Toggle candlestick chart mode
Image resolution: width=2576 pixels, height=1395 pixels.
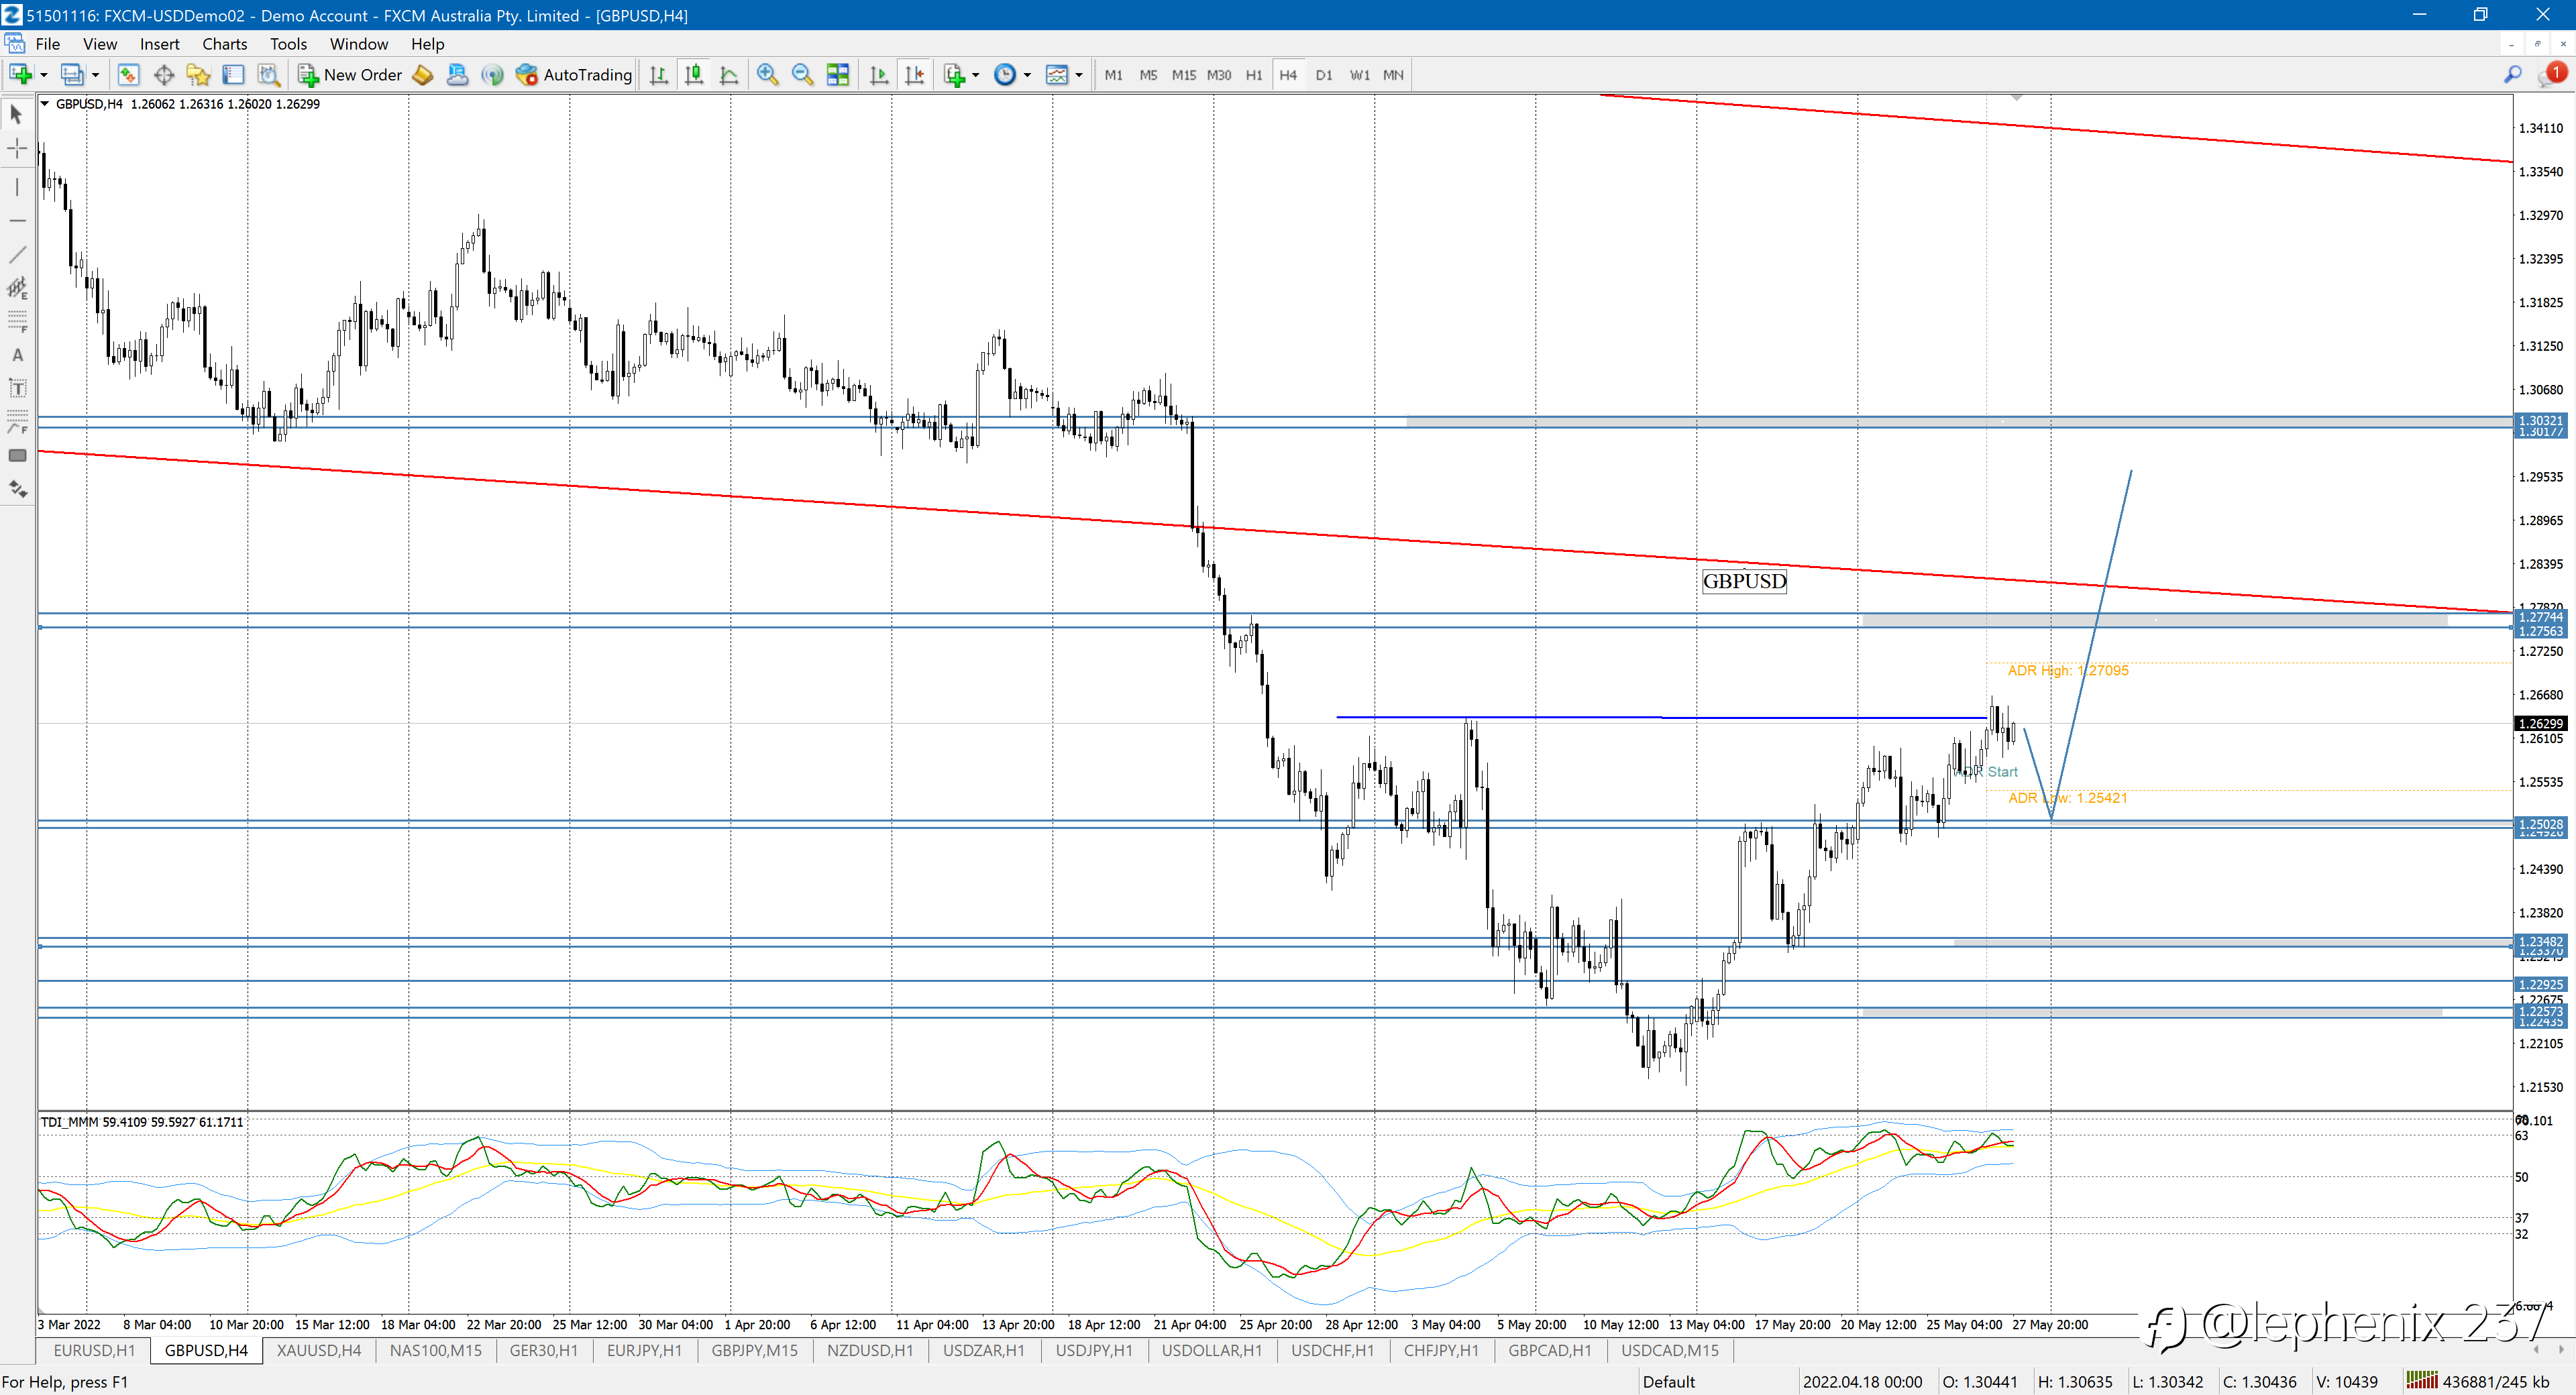694,75
